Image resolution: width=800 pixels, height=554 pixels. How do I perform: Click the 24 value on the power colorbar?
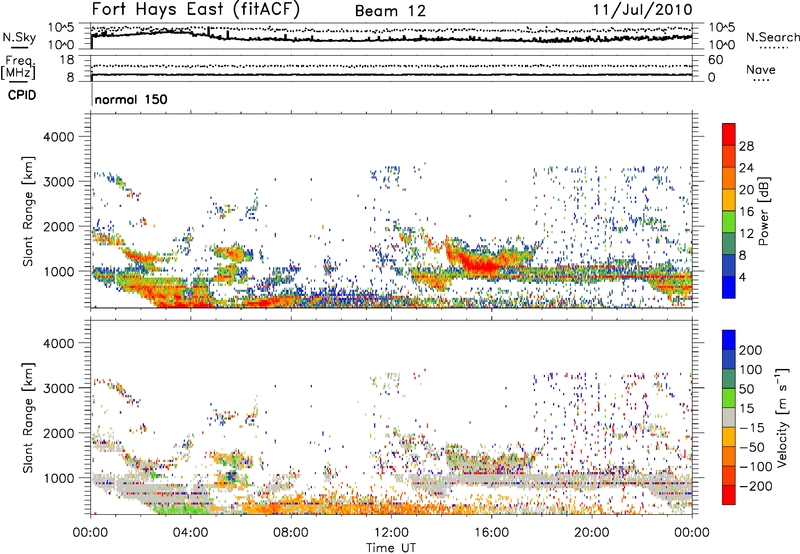click(x=746, y=168)
